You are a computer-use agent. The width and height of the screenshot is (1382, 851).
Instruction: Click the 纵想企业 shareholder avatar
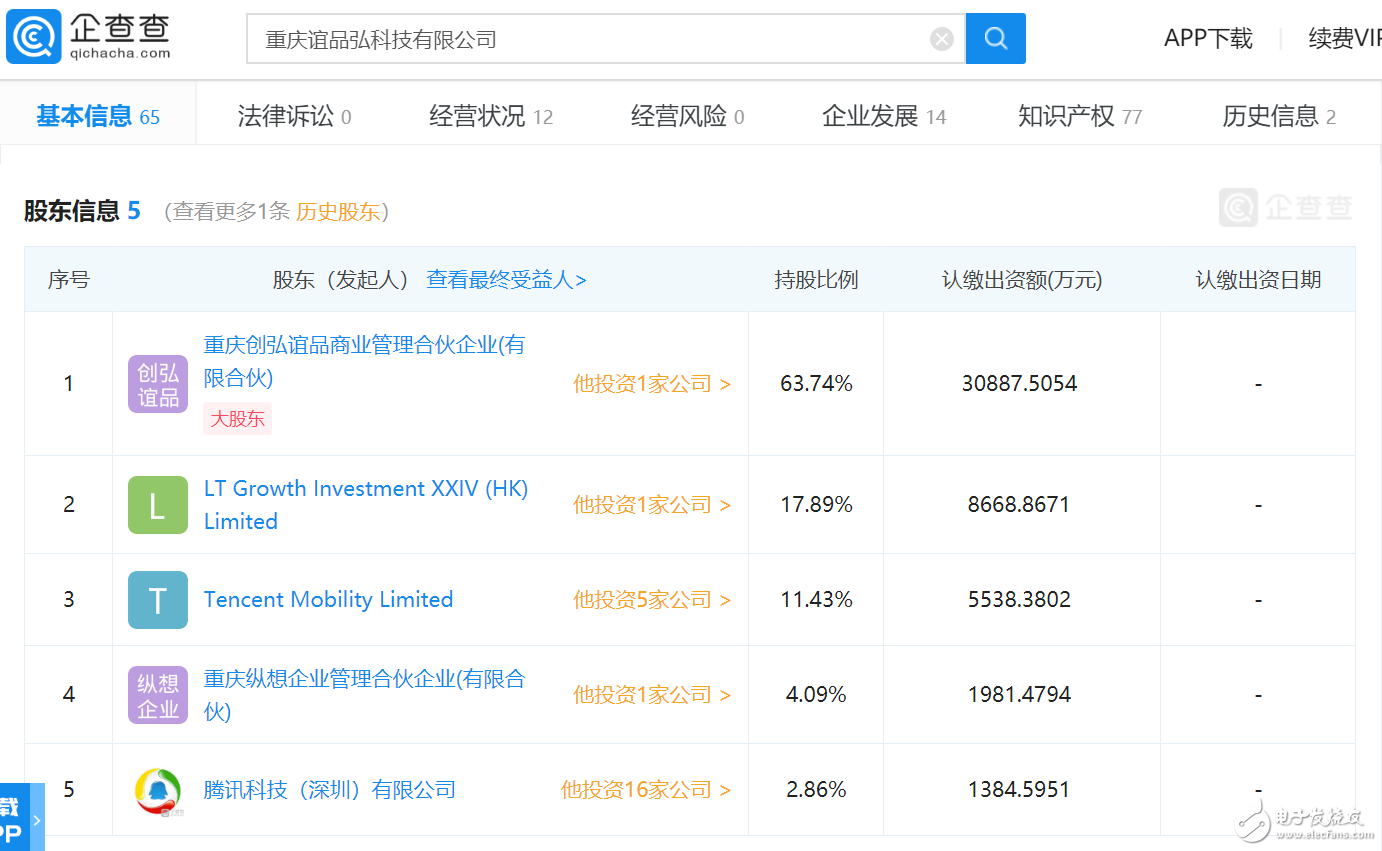click(x=157, y=694)
